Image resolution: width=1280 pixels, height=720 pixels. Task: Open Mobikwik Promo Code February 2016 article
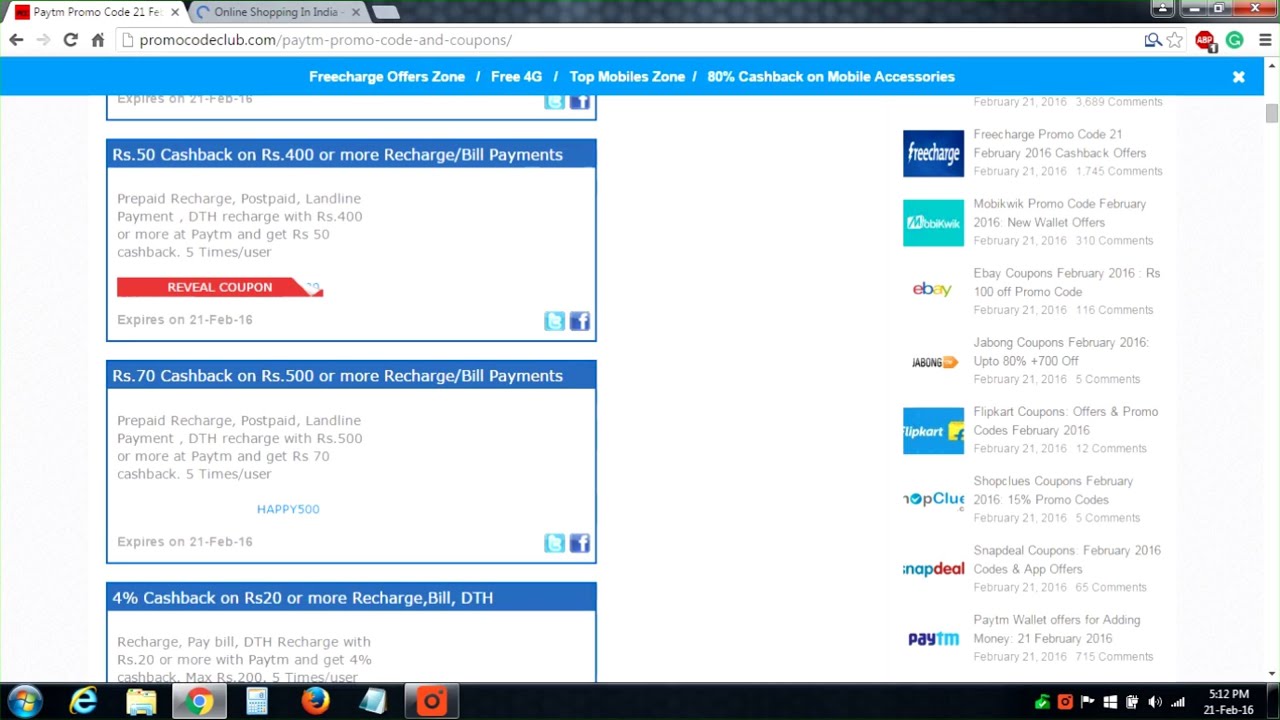(x=1060, y=213)
